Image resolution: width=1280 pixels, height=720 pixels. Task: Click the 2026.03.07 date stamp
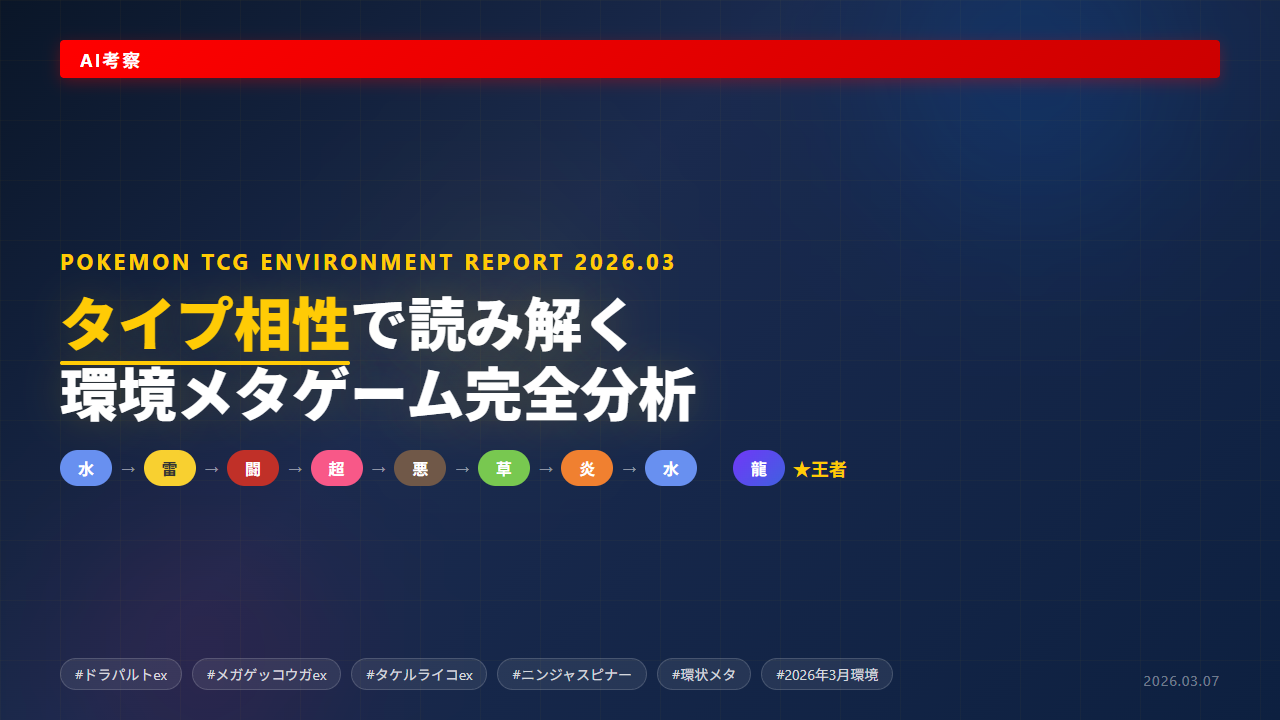pyautogui.click(x=1181, y=681)
